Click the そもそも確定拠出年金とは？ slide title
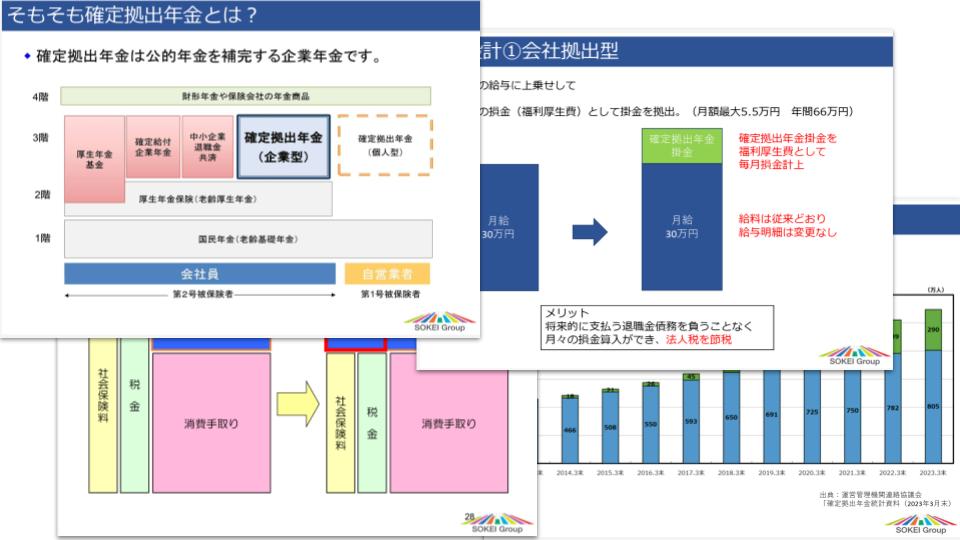 [x=133, y=14]
